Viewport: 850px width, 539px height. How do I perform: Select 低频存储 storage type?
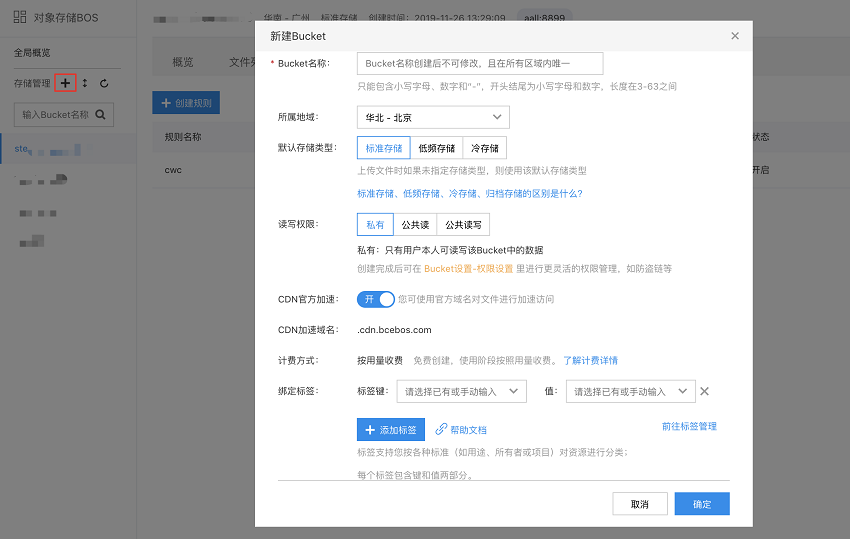pyautogui.click(x=436, y=148)
